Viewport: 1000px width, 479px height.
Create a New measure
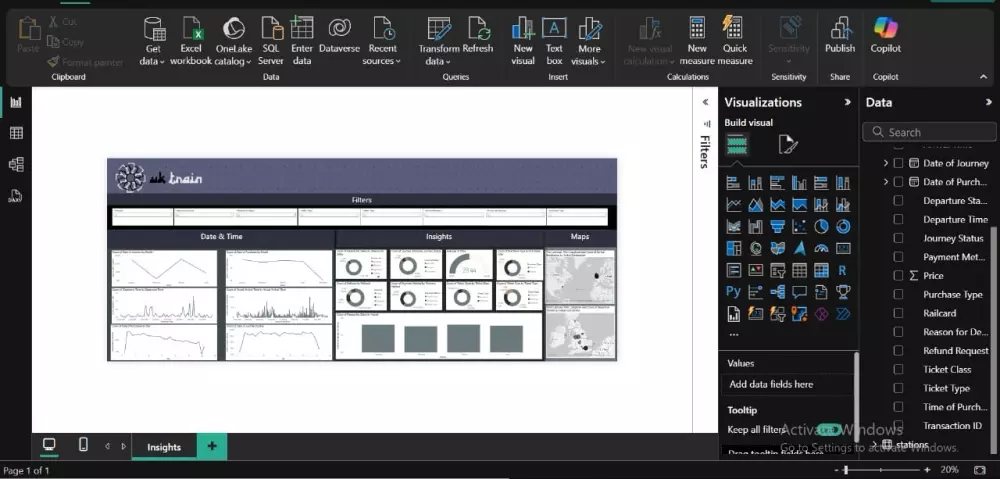tap(697, 41)
